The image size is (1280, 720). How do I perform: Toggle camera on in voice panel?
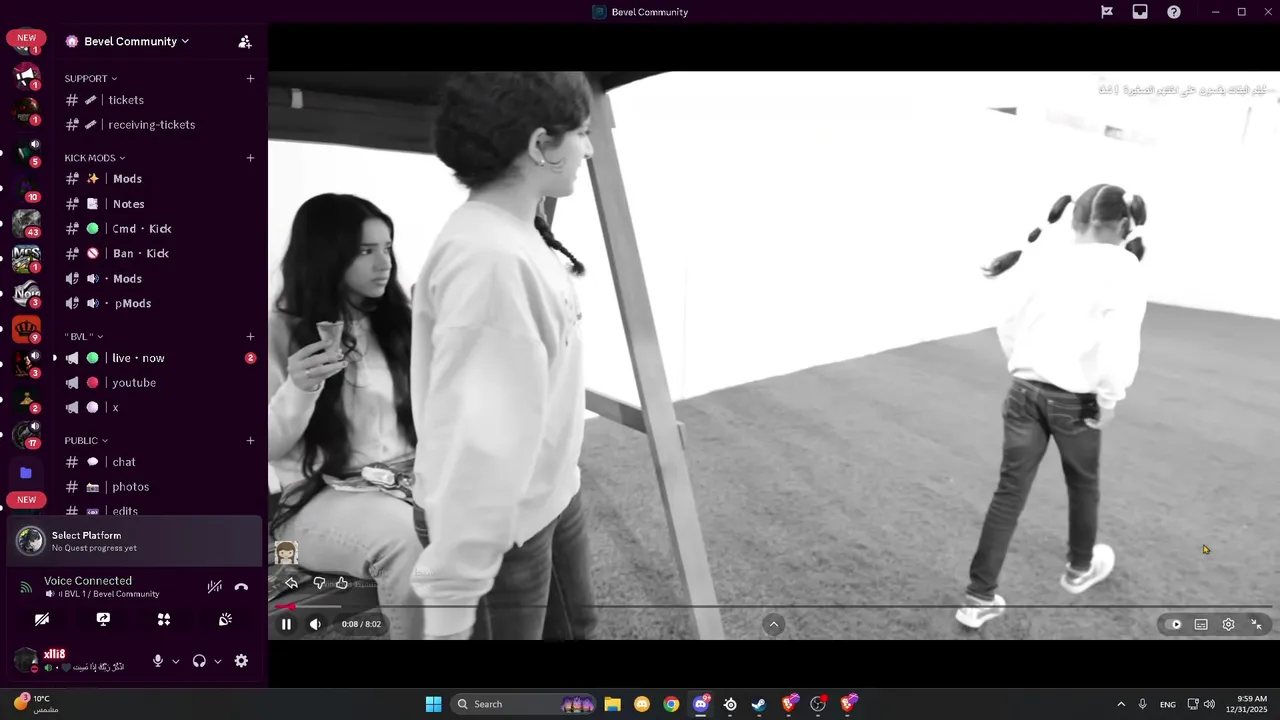[x=42, y=619]
